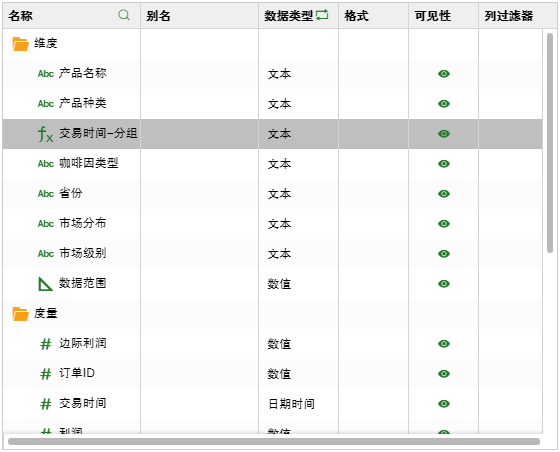
Task: Click the 度量 folder icon
Action: point(20,314)
